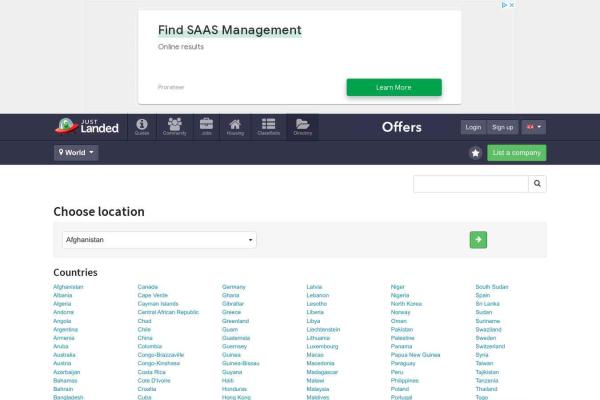Expand the World location dropdown
Viewport: 600px width, 400px height.
click(77, 153)
